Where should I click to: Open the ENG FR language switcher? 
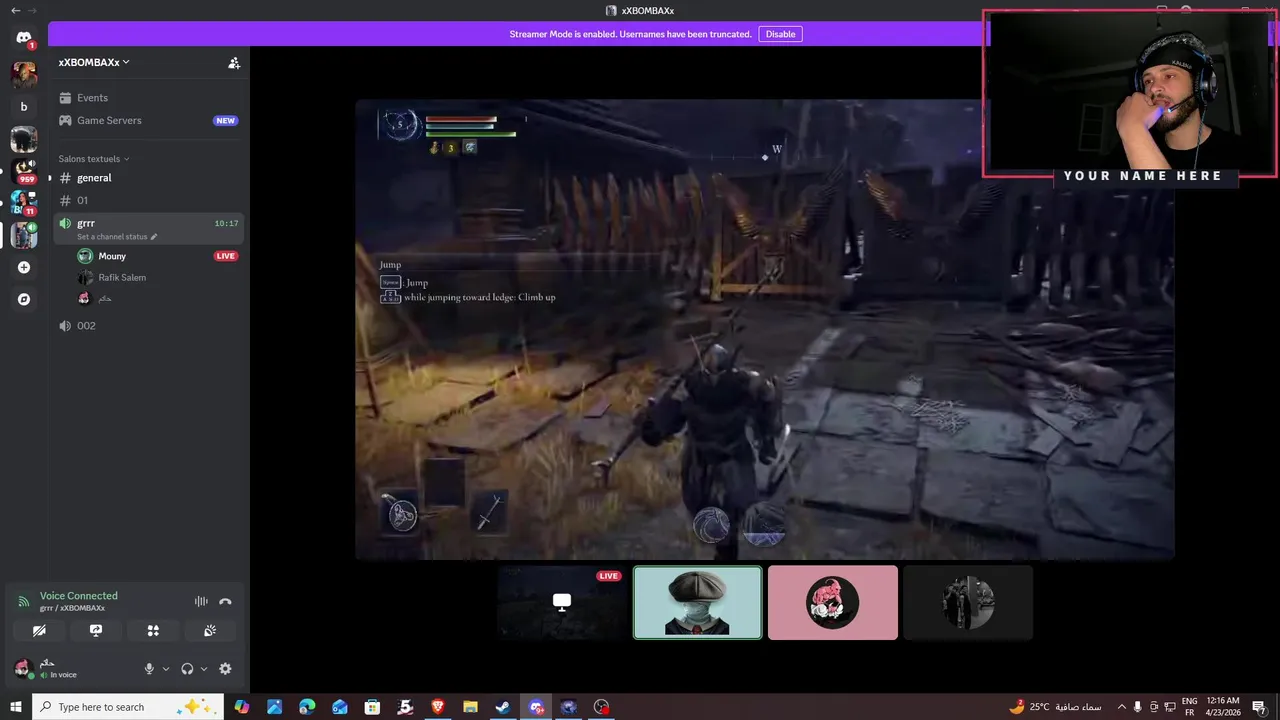[x=1190, y=707]
